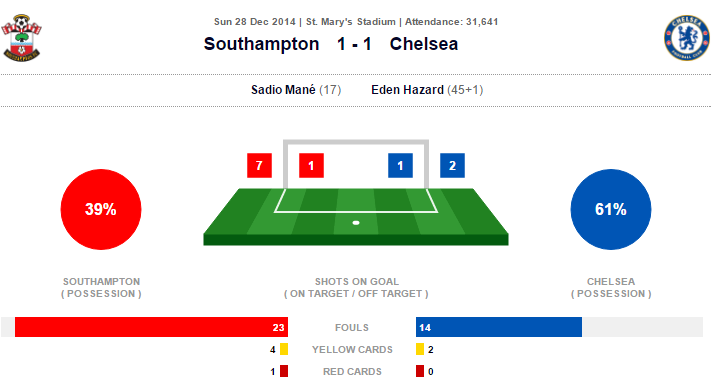
Task: Click Chelsea's yellow card icon
Action: pyautogui.click(x=420, y=349)
